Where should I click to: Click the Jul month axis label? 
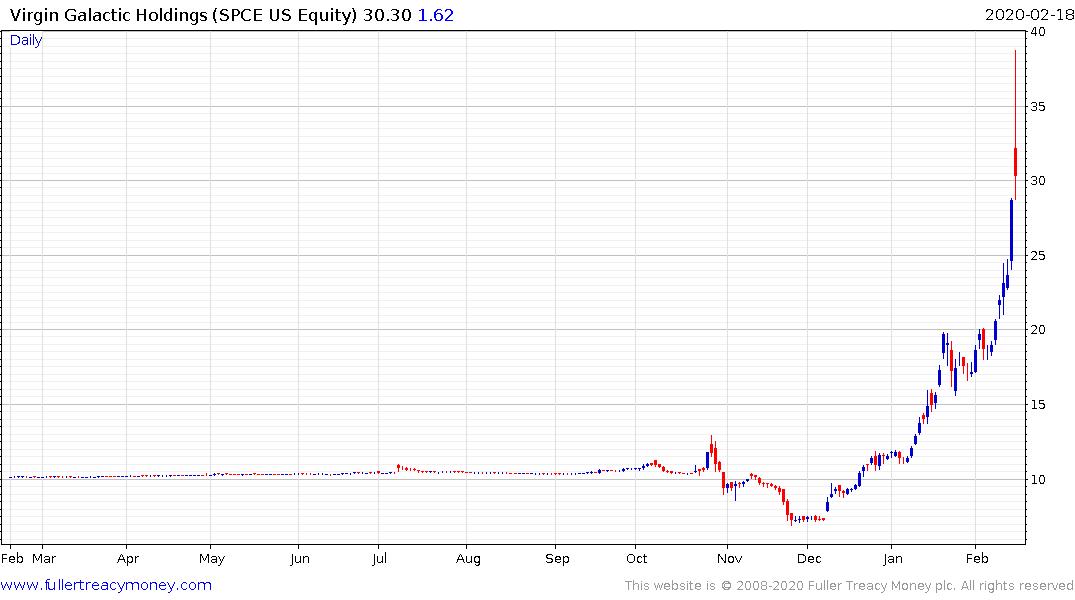(x=379, y=558)
